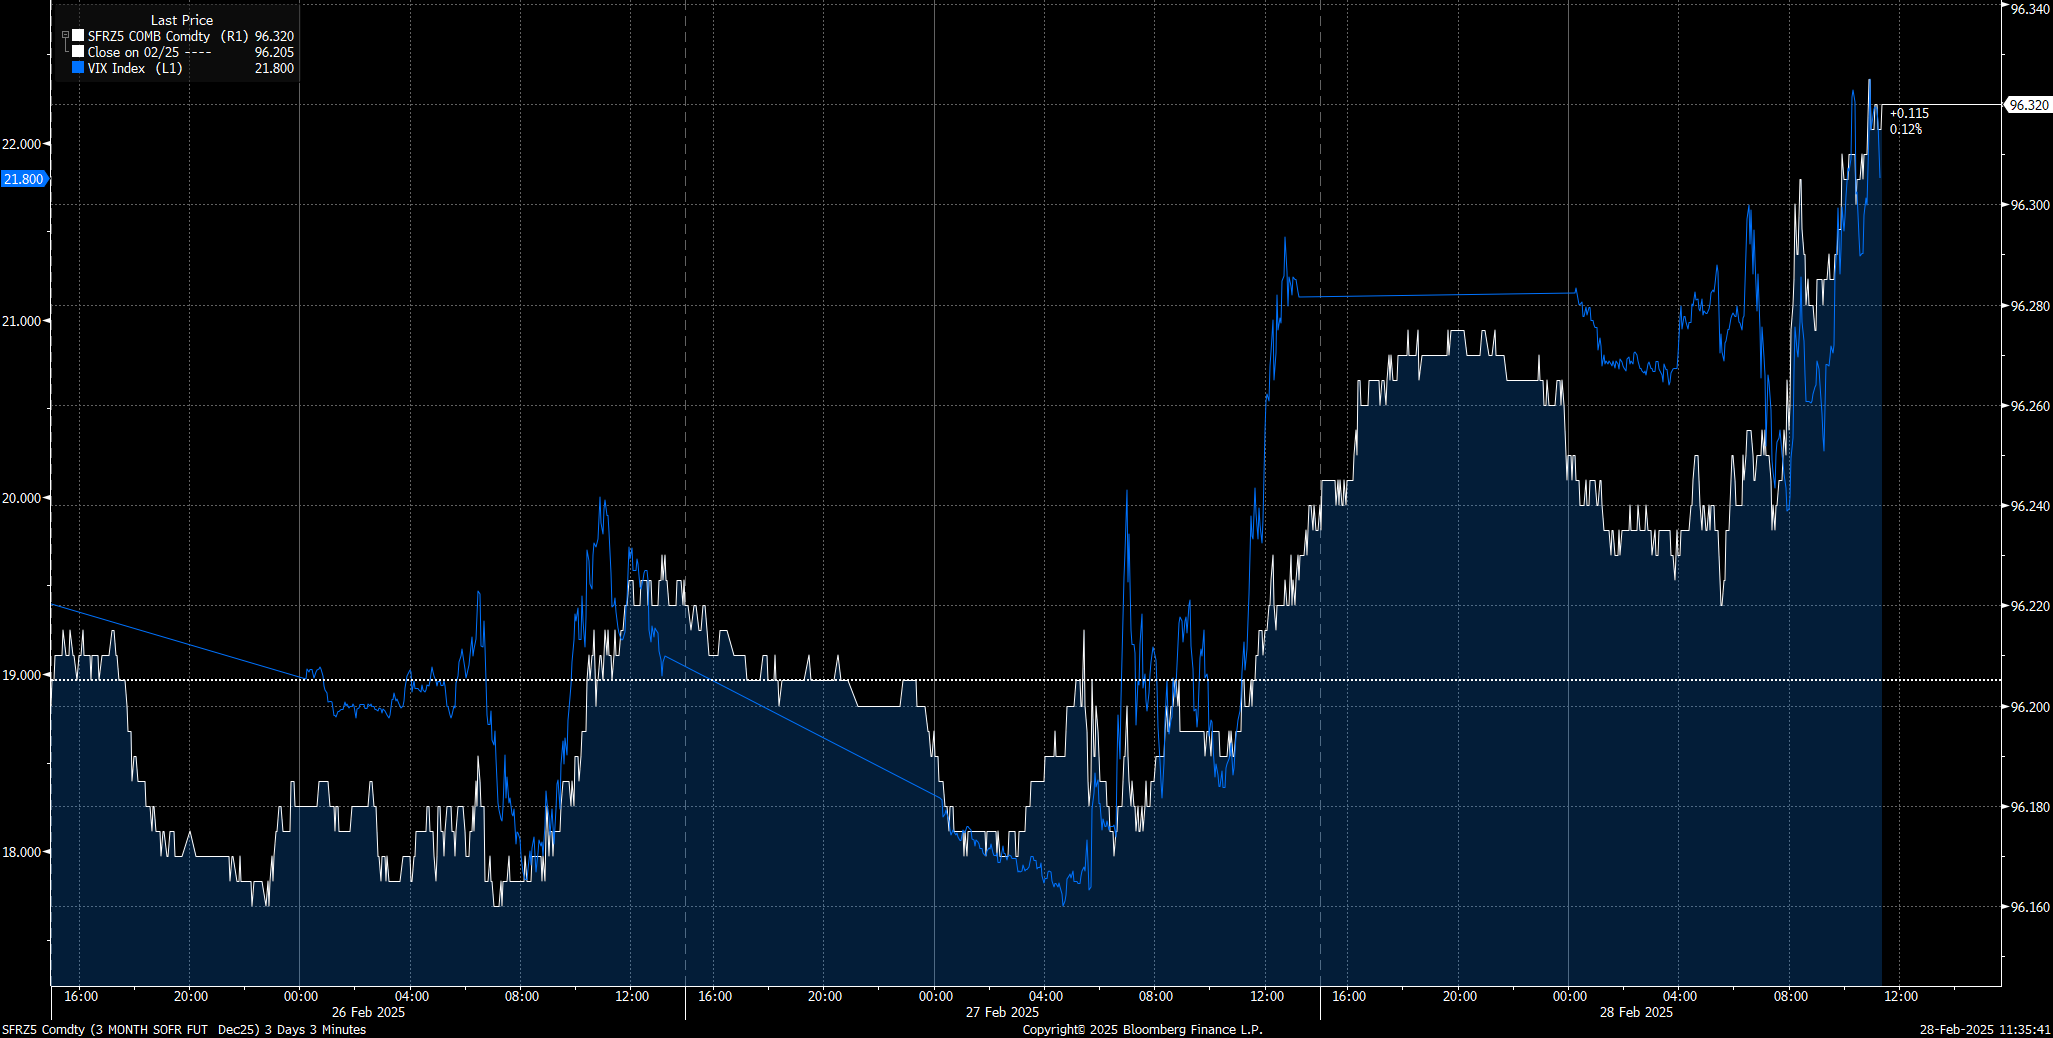The width and height of the screenshot is (2053, 1038).
Task: Click the 96.205 value in the legend
Action: click(274, 52)
